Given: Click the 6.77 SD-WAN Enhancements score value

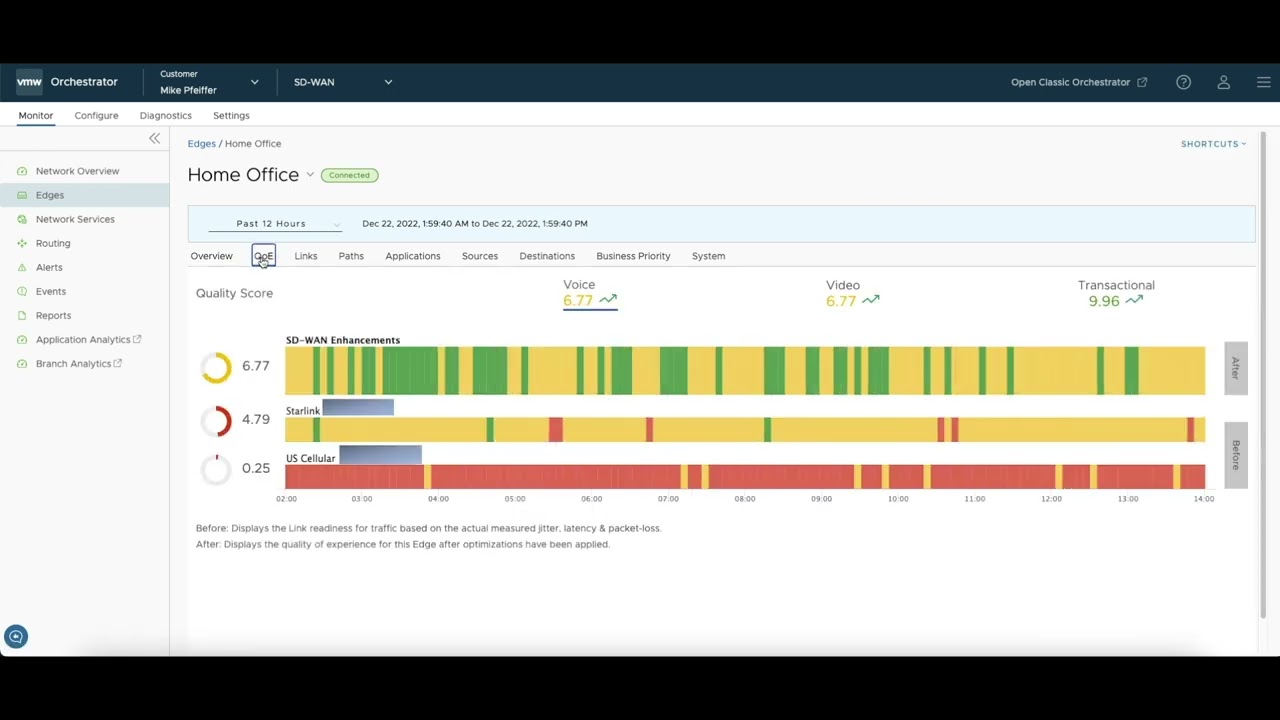Looking at the screenshot, I should coord(255,366).
